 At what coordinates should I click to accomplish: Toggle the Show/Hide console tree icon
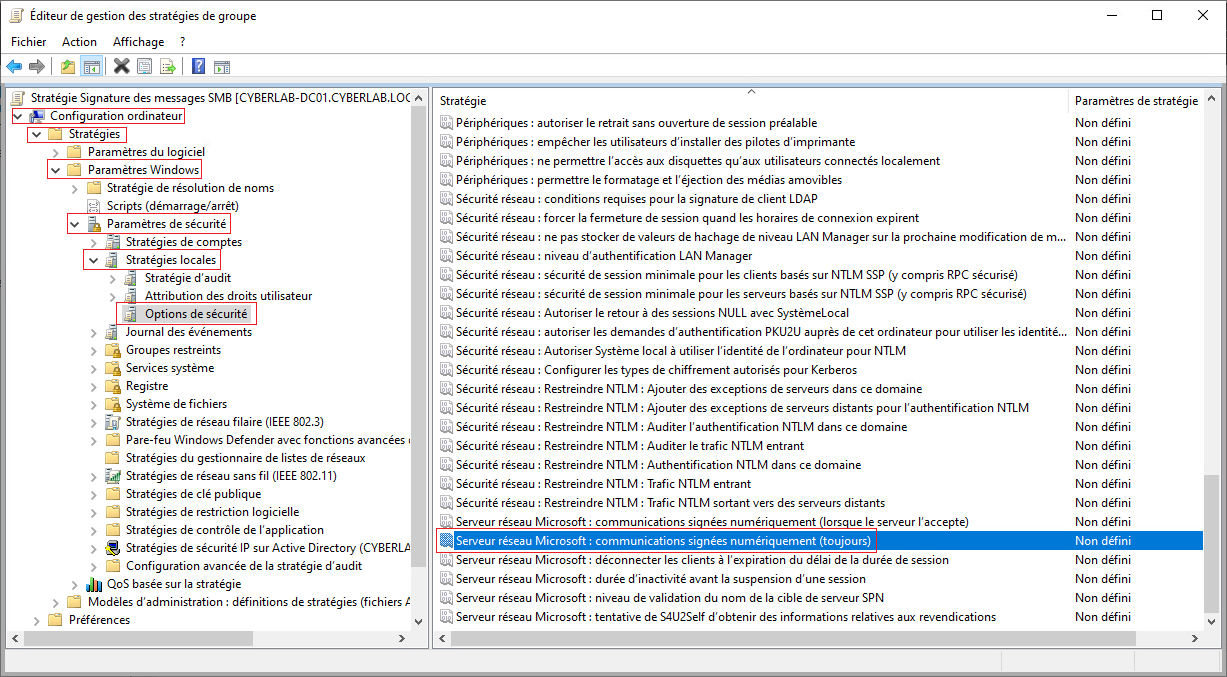[91, 67]
